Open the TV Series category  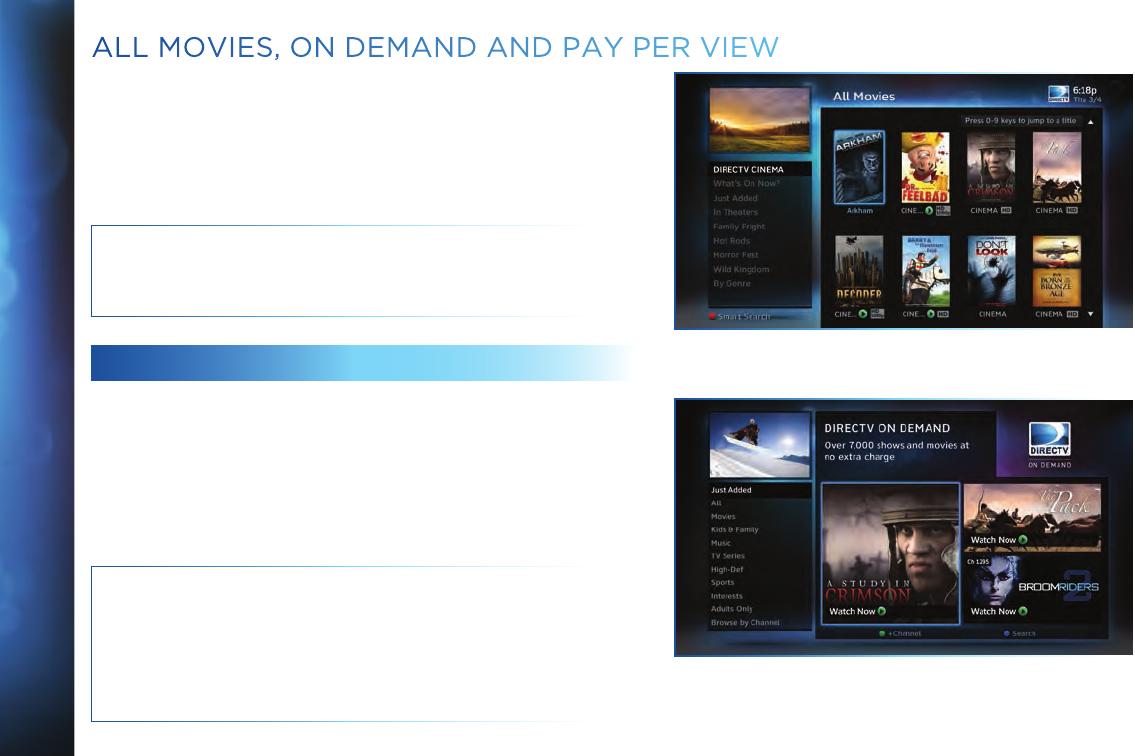coord(727,556)
